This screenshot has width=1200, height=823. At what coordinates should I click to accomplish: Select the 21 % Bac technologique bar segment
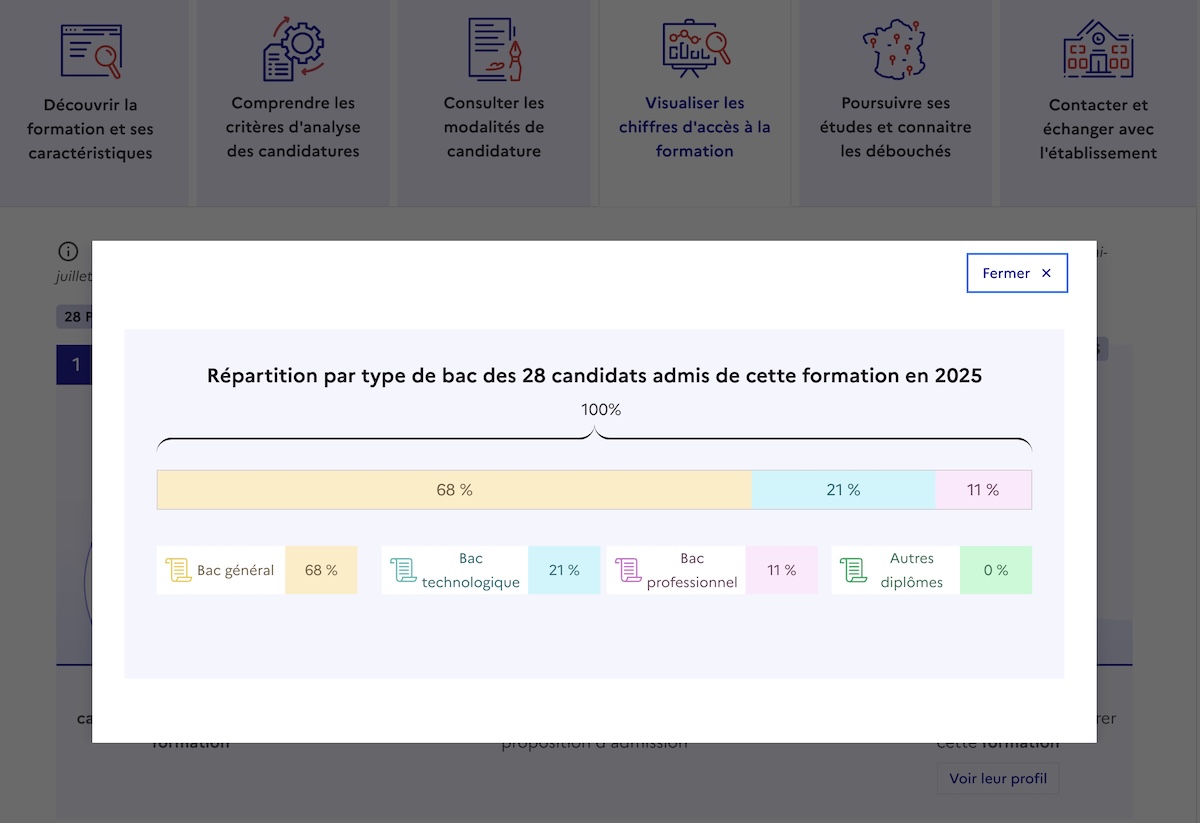coord(843,490)
